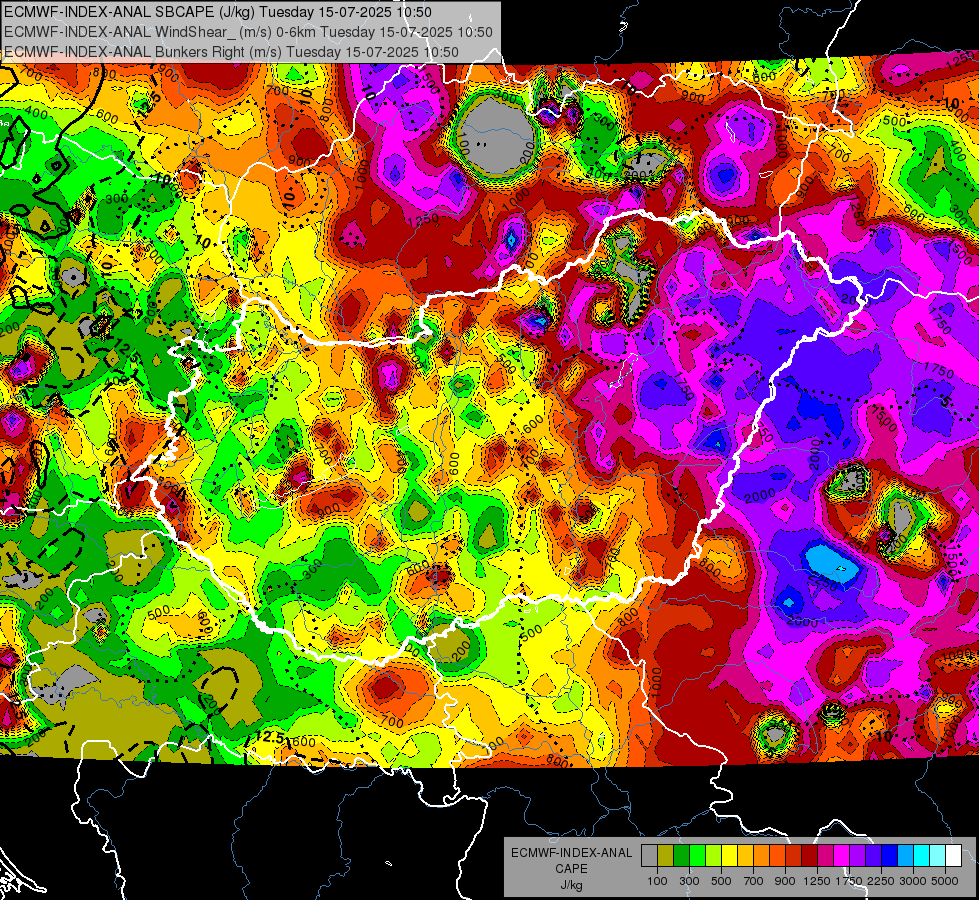Pick the dark green legend swatch

pyautogui.click(x=681, y=856)
